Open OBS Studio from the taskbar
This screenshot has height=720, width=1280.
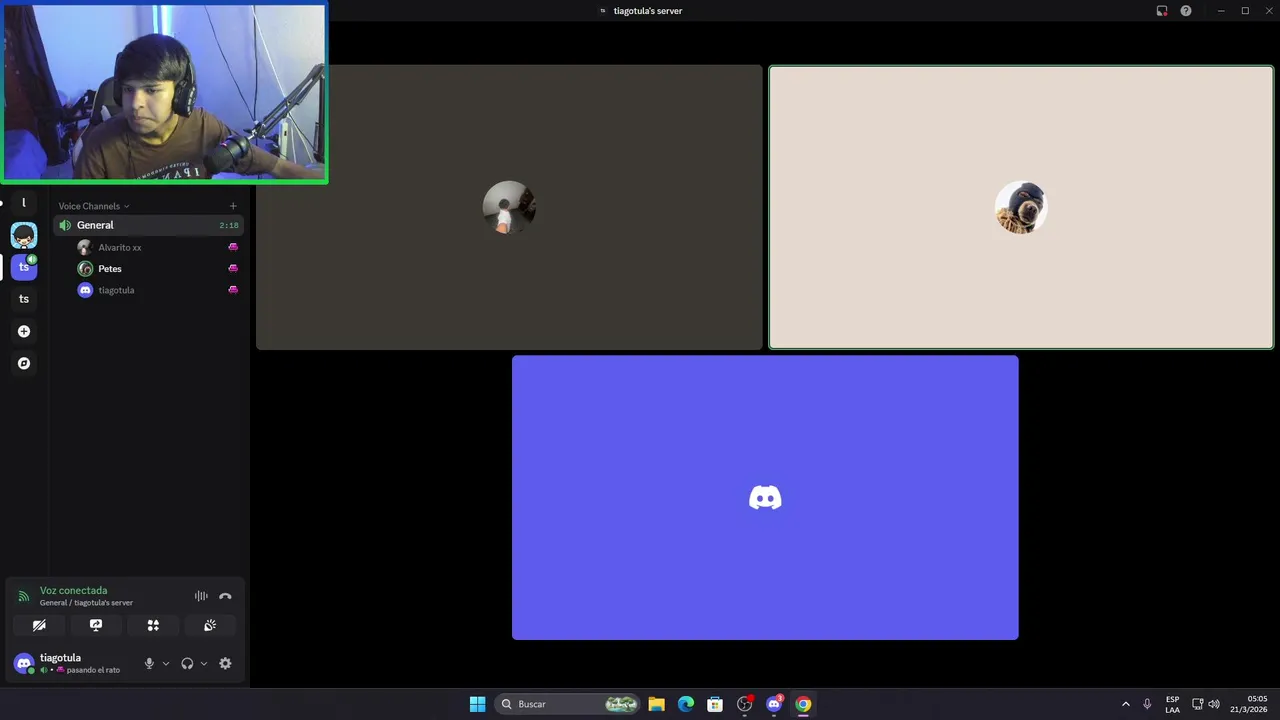pyautogui.click(x=744, y=704)
